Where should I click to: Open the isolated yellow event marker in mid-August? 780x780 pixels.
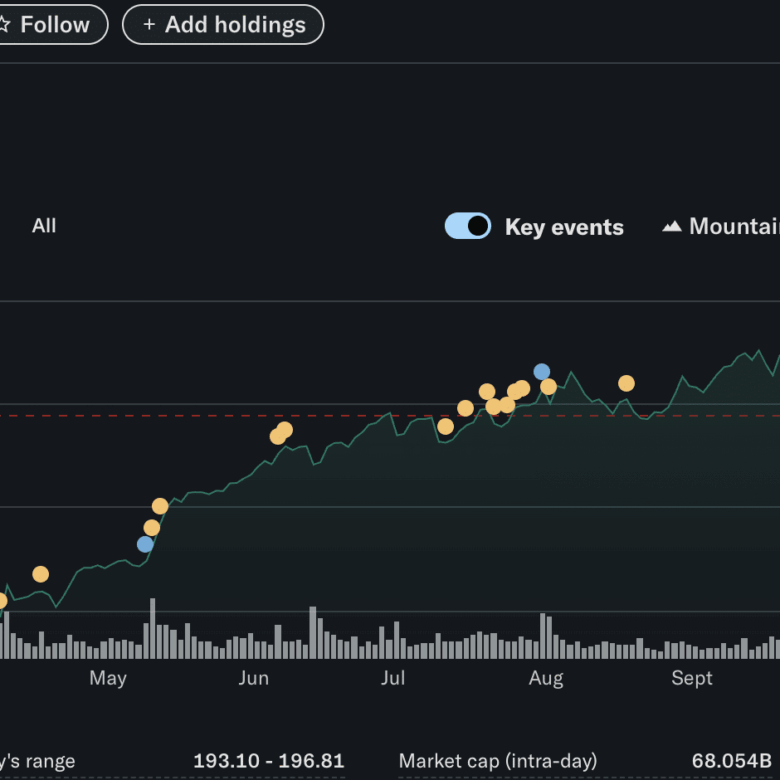(x=626, y=383)
